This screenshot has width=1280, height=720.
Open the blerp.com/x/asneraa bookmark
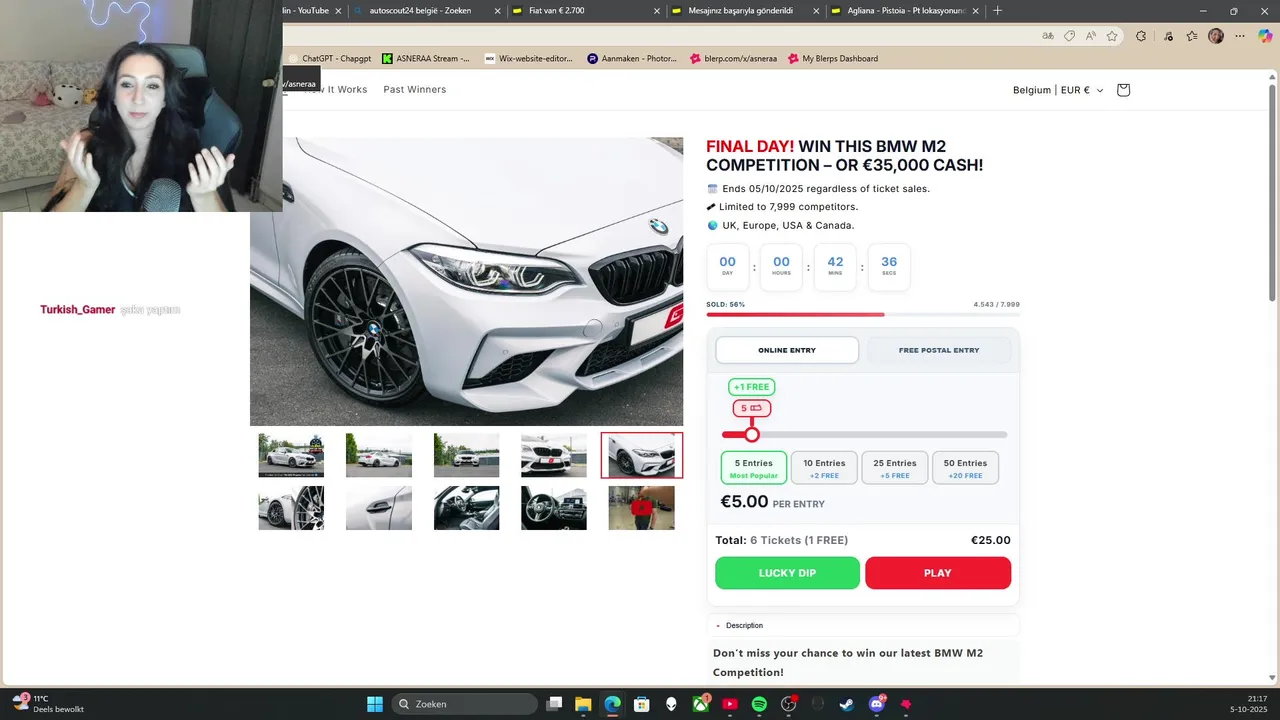733,59
